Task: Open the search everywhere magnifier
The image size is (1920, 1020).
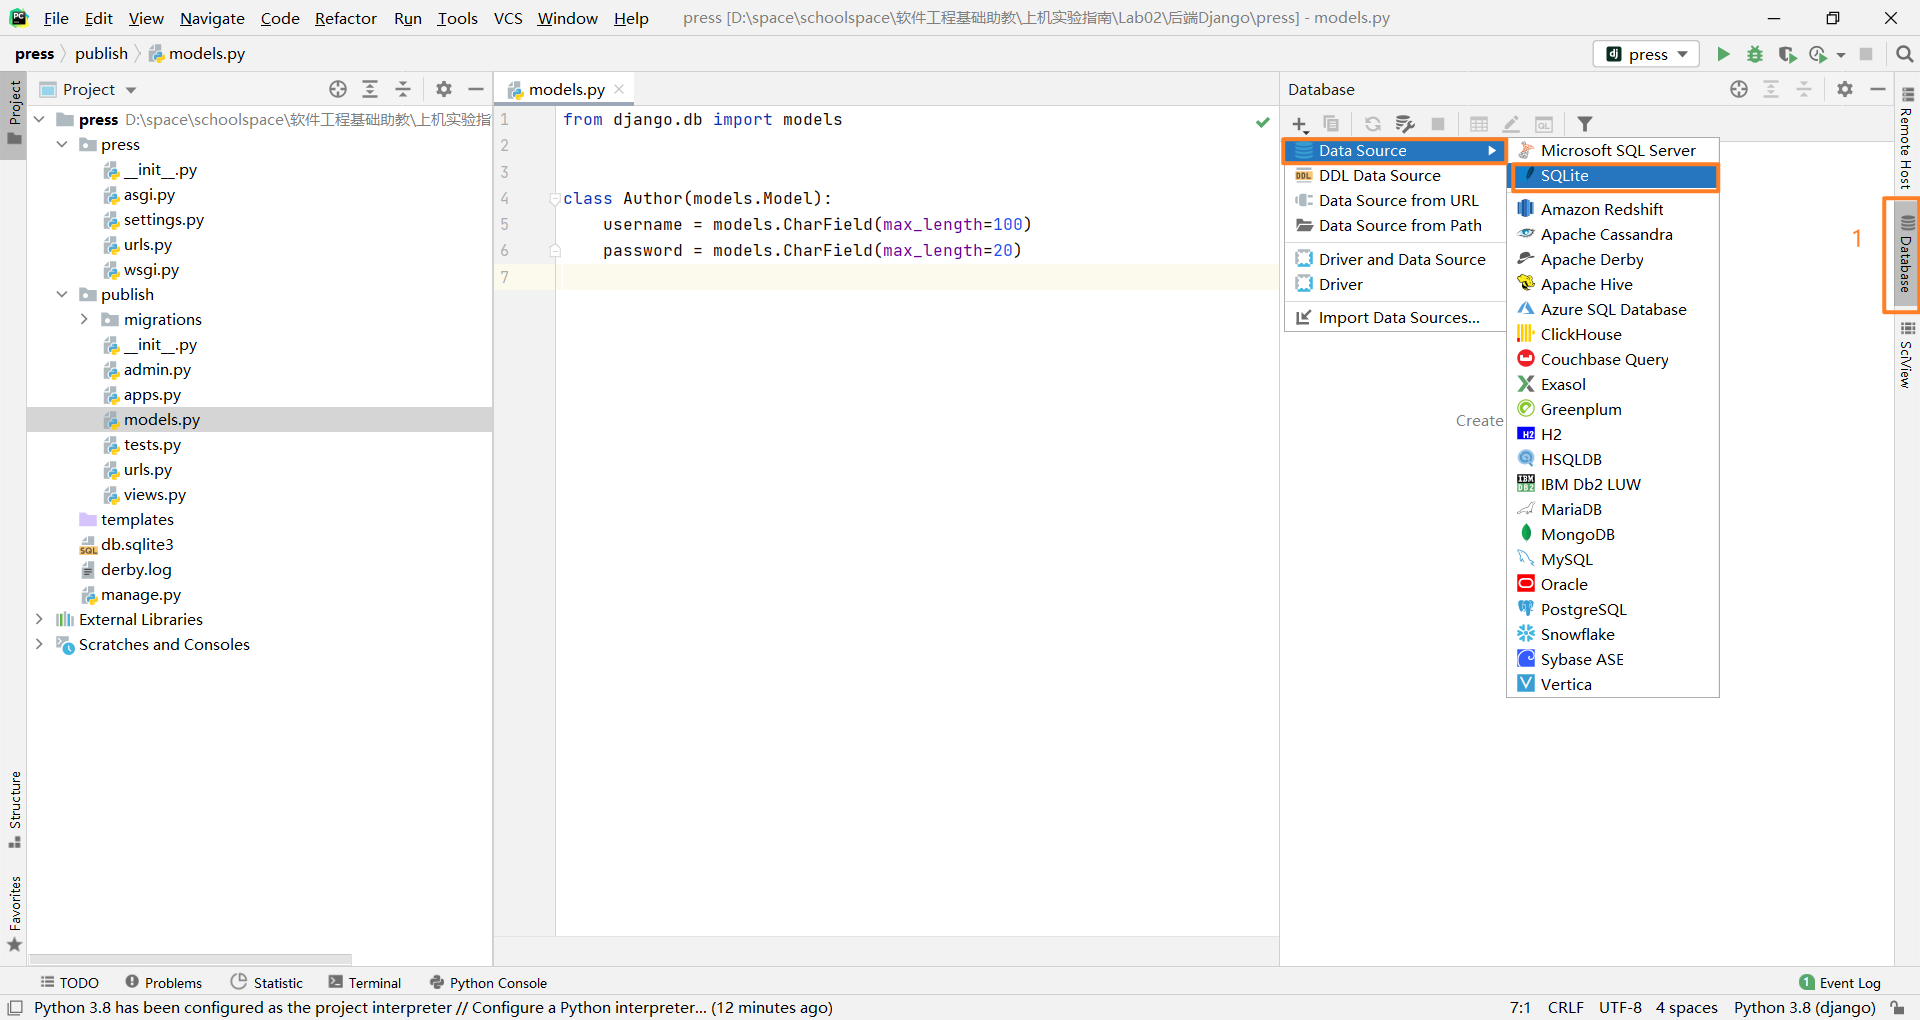Action: [x=1904, y=54]
